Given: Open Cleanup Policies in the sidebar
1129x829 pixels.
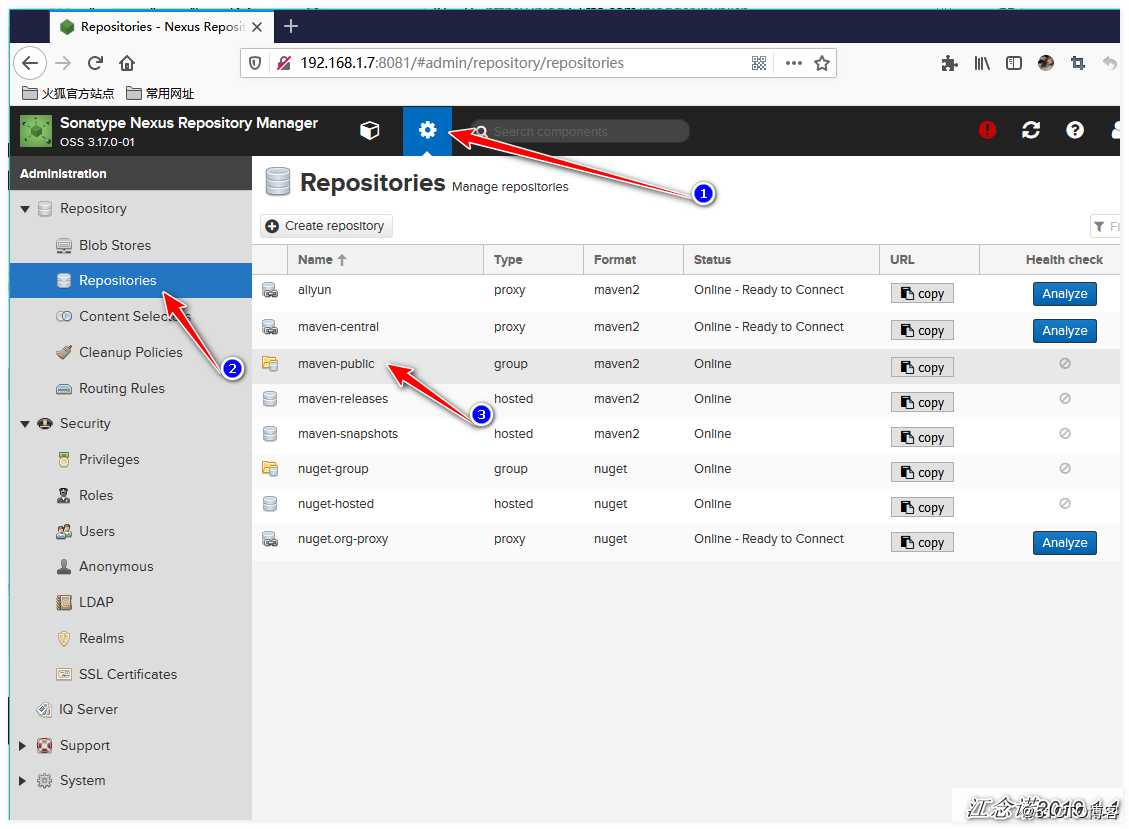Looking at the screenshot, I should click(x=130, y=352).
